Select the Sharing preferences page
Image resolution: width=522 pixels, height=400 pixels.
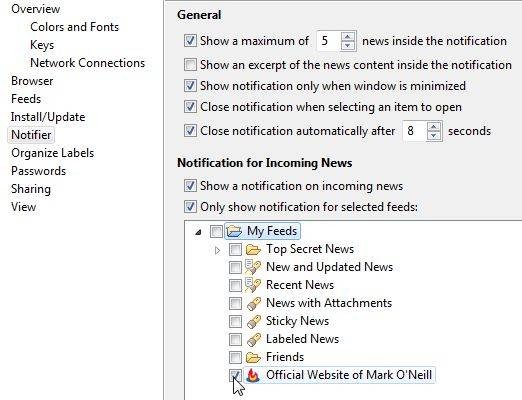pyautogui.click(x=31, y=189)
